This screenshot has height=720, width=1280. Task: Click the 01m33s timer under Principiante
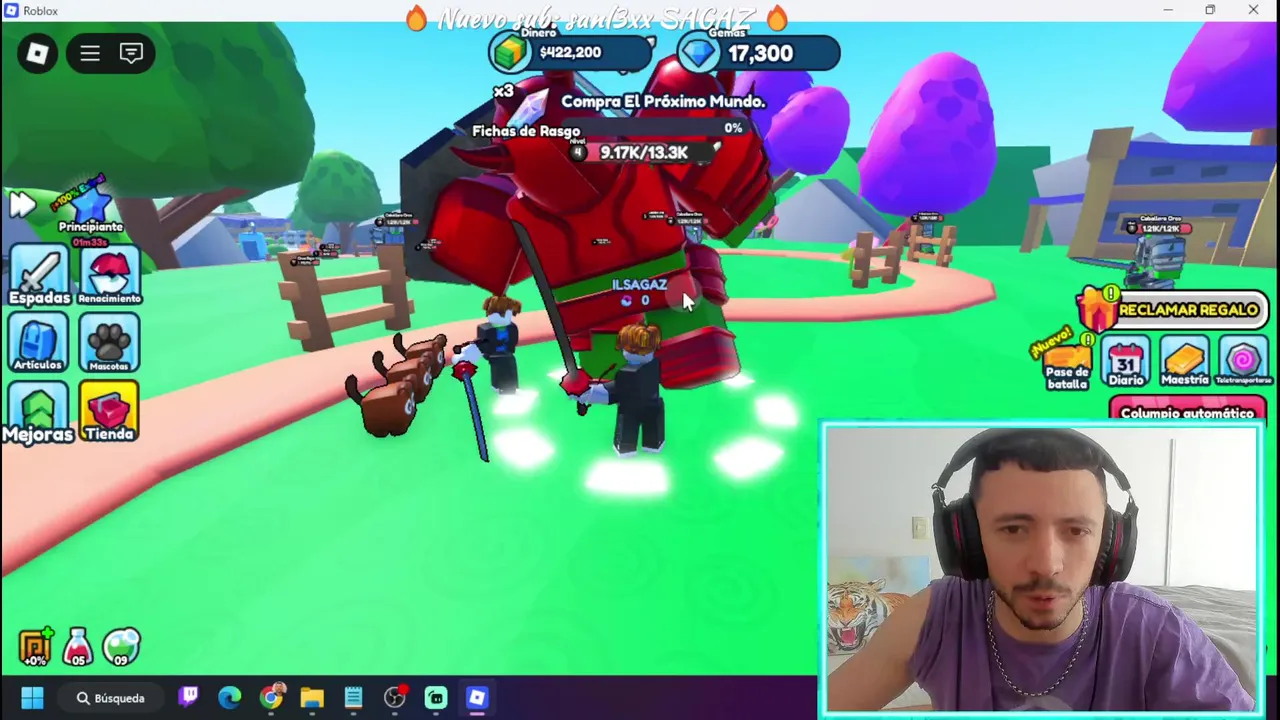(x=90, y=243)
